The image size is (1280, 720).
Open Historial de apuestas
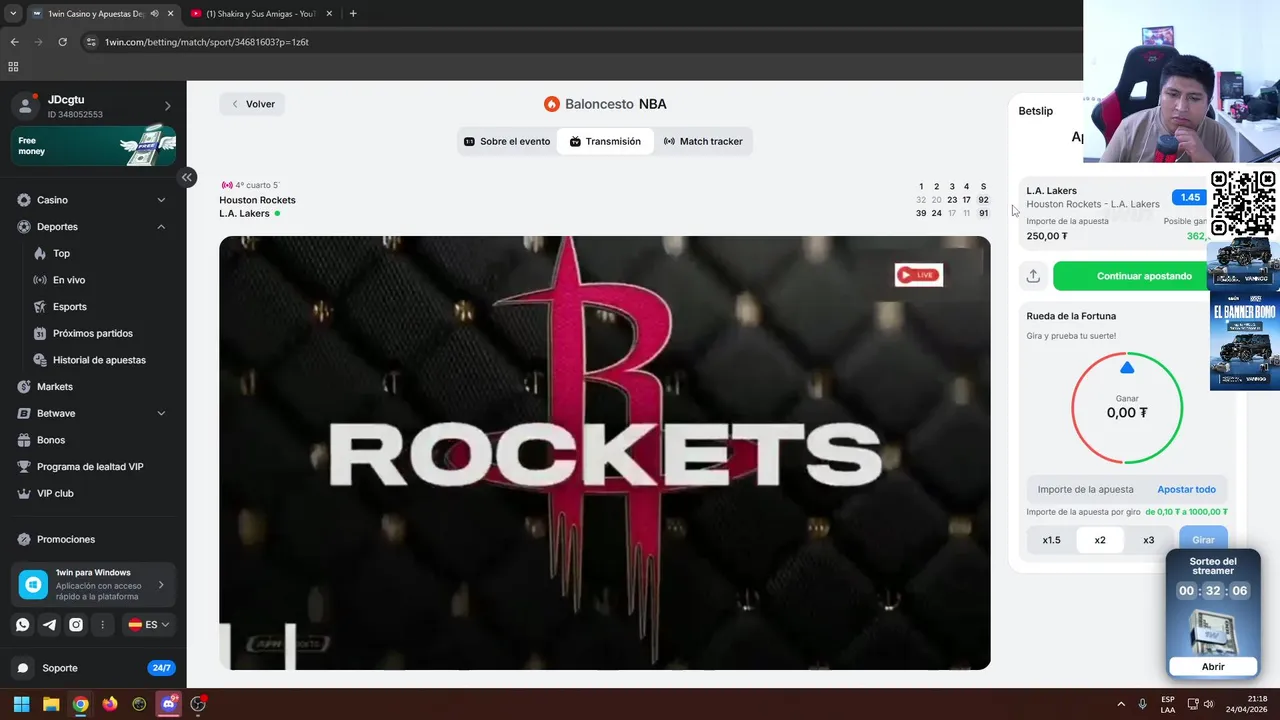click(x=99, y=360)
